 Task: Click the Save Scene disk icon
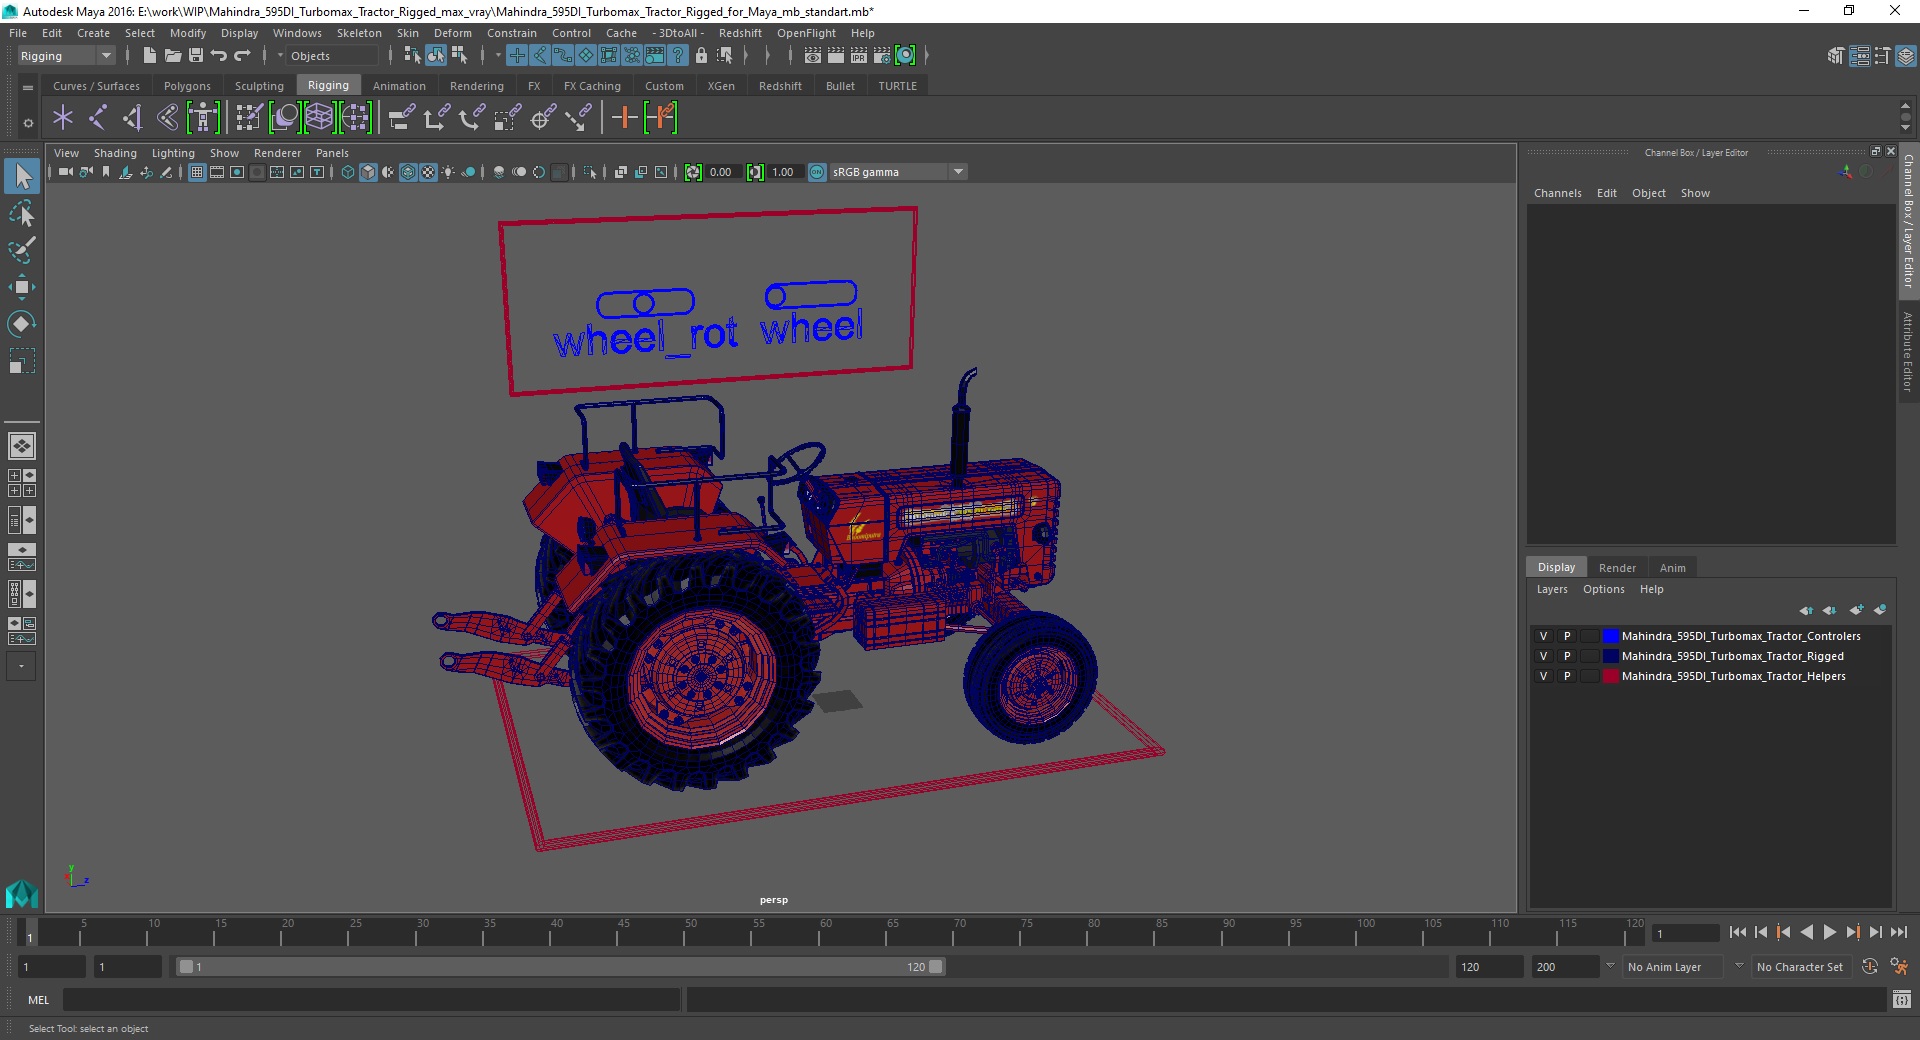point(196,56)
